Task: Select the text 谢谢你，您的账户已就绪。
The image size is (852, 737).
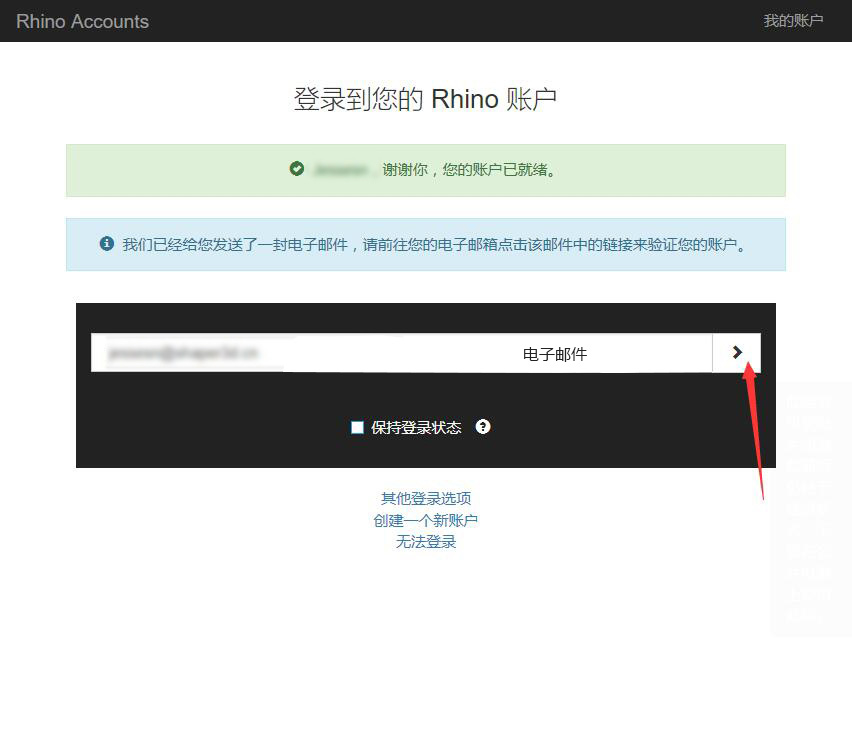Action: 469,170
